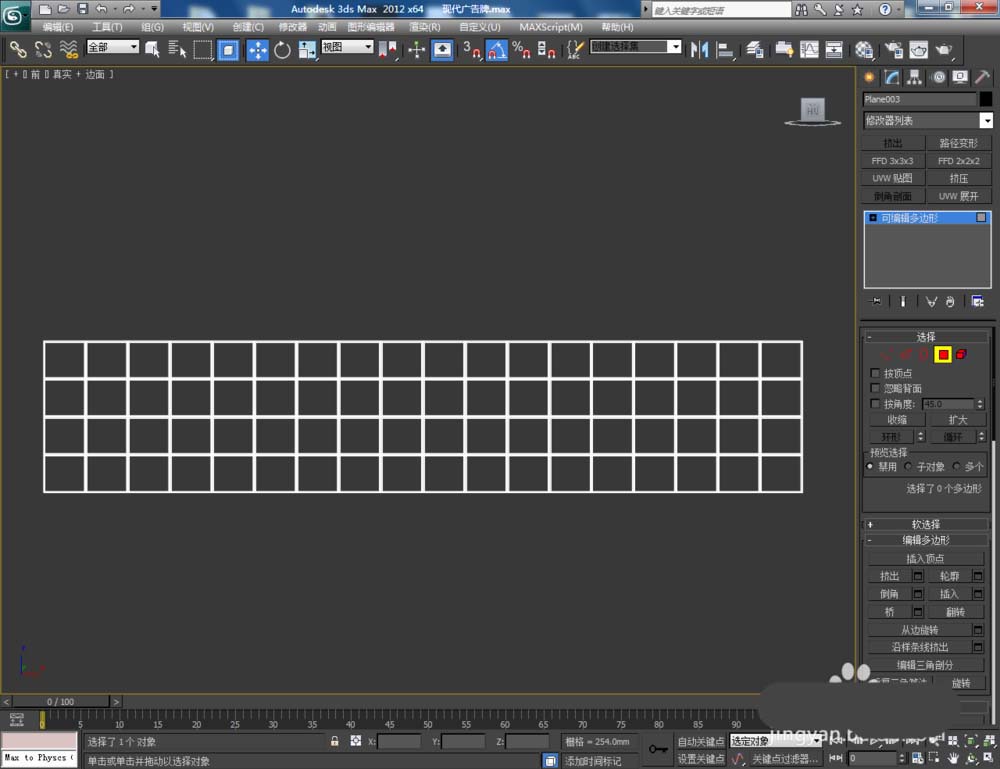Activate the Select and Move tool
1000x769 pixels.
[257, 50]
